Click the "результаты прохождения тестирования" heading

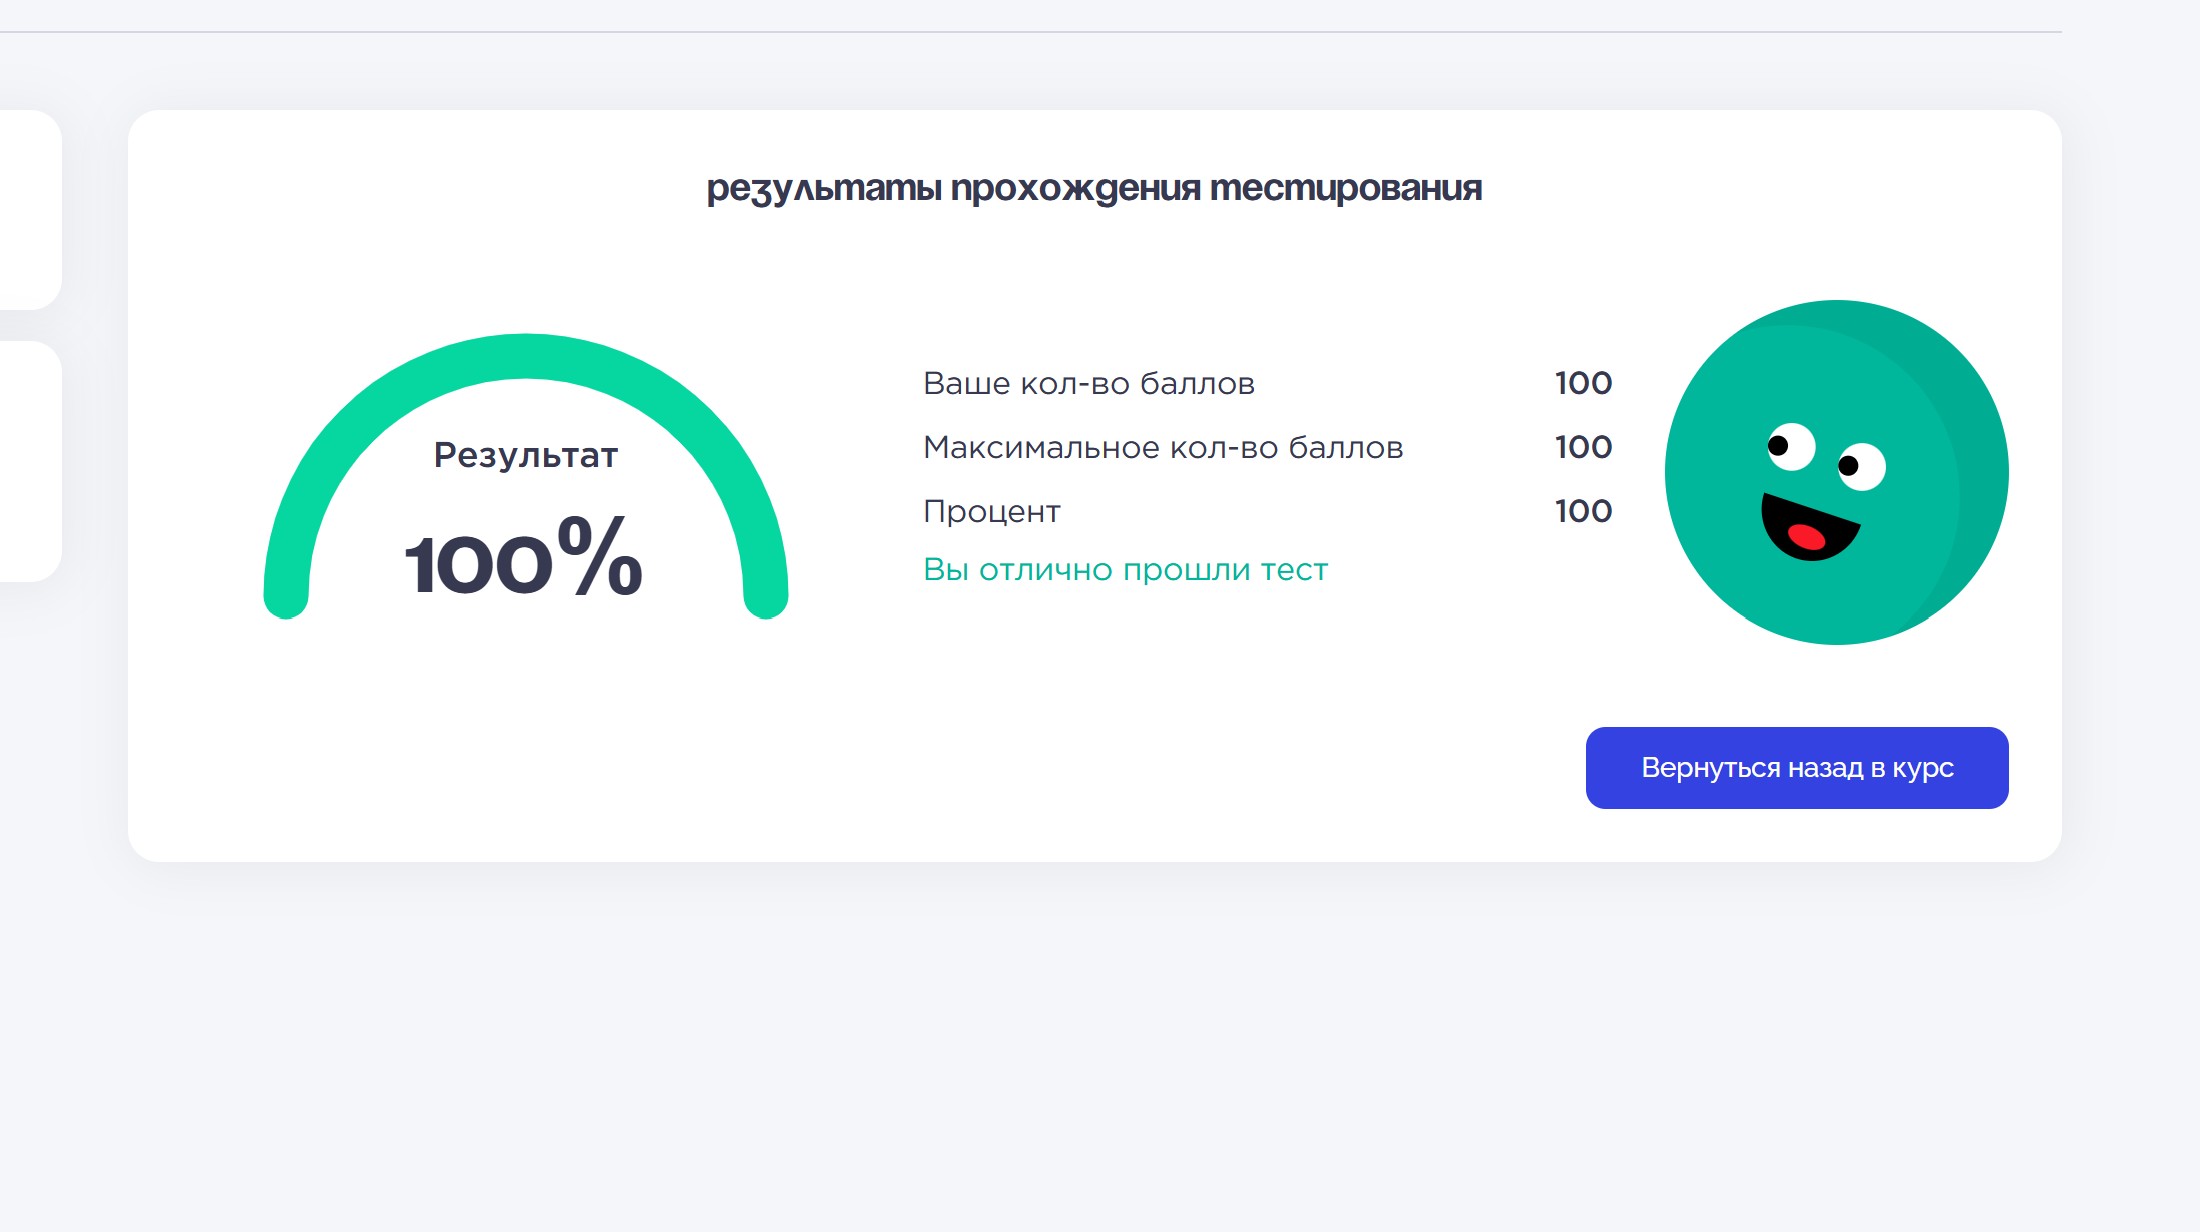click(1094, 188)
